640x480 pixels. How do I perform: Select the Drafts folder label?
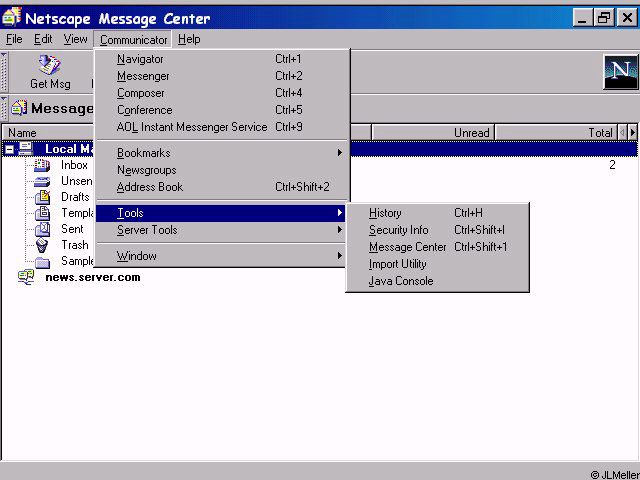point(75,197)
